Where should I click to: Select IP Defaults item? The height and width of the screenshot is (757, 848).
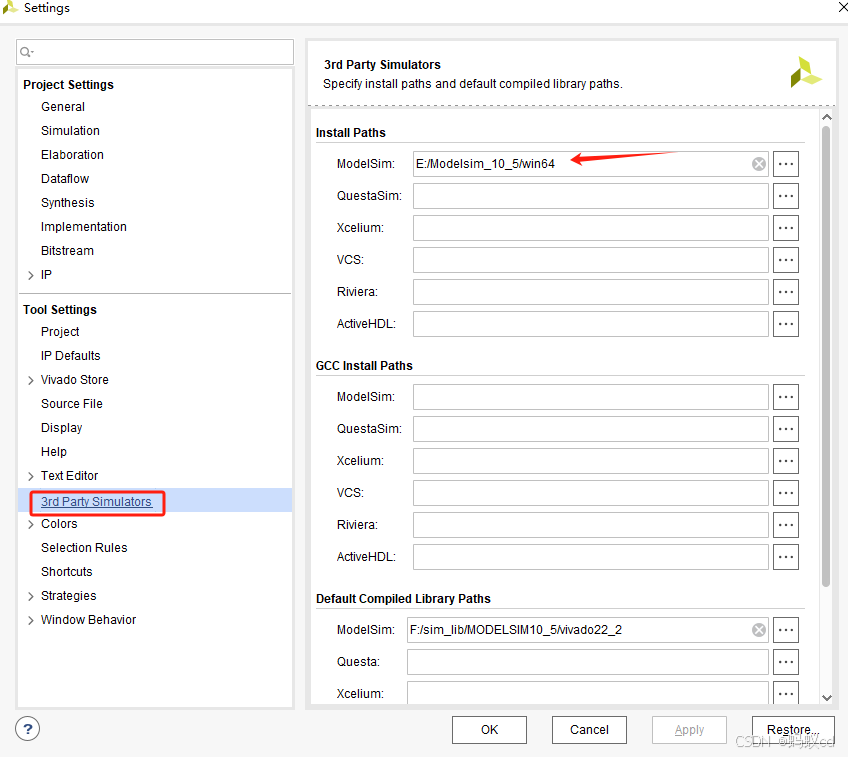coord(71,356)
